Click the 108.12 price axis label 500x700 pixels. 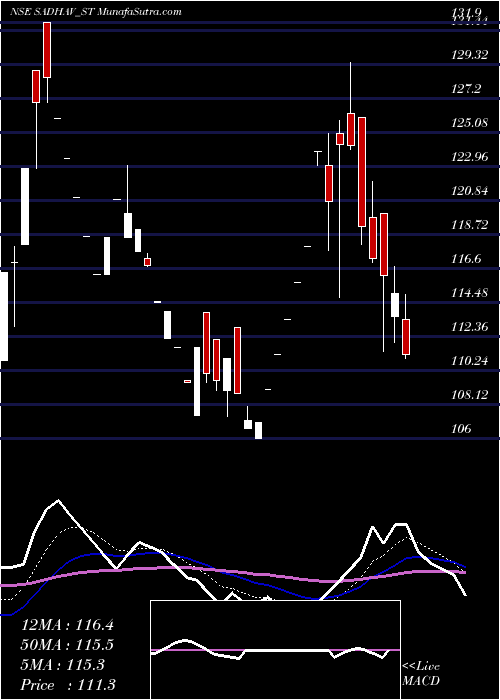pos(470,395)
